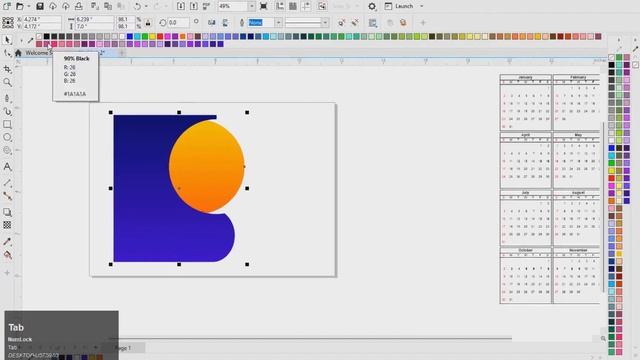Image resolution: width=640 pixels, height=360 pixels.
Task: Select the Shape tool
Action: coord(7,53)
